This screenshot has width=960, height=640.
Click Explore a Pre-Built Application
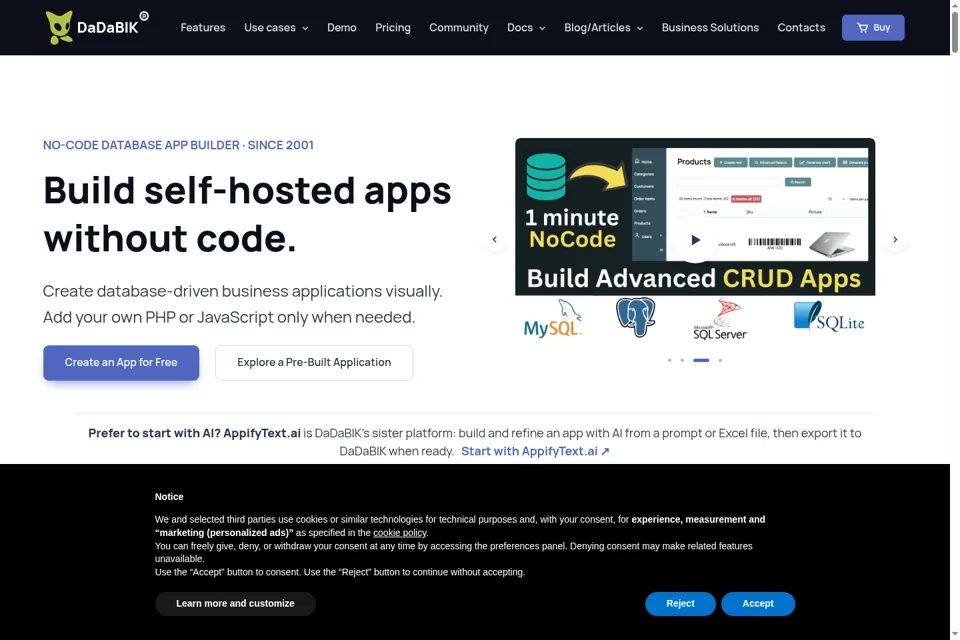pyautogui.click(x=314, y=363)
